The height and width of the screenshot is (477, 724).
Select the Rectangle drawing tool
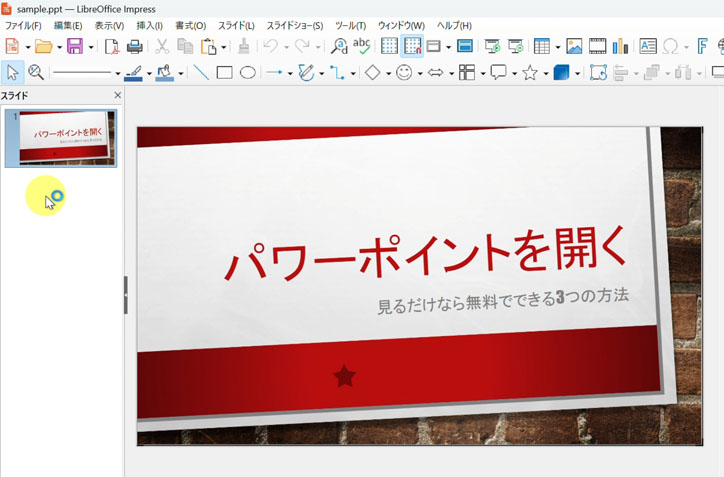[224, 72]
